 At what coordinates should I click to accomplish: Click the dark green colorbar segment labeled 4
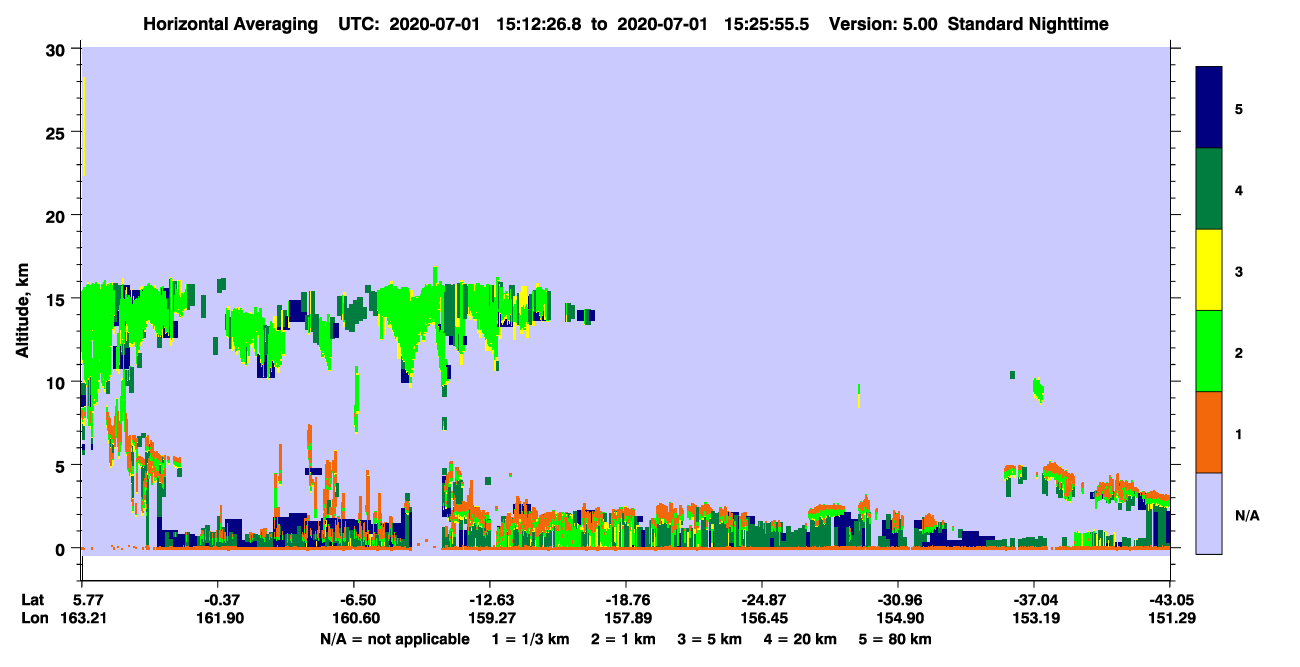[x=1209, y=189]
